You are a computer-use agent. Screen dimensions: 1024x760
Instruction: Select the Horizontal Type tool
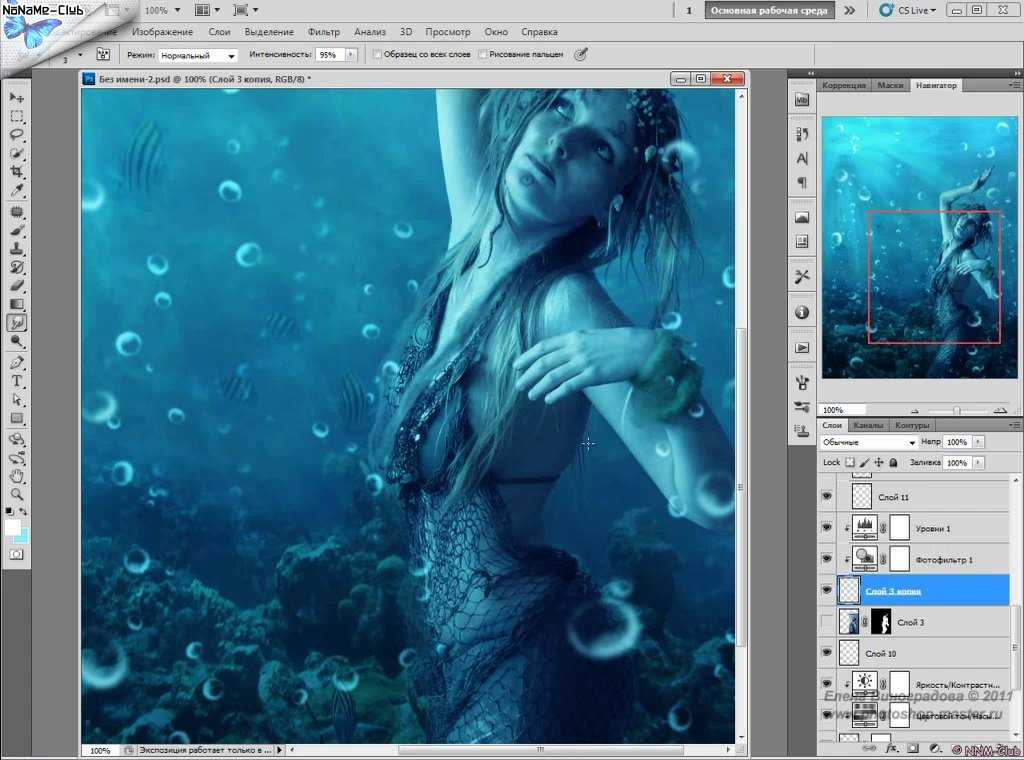(16, 381)
